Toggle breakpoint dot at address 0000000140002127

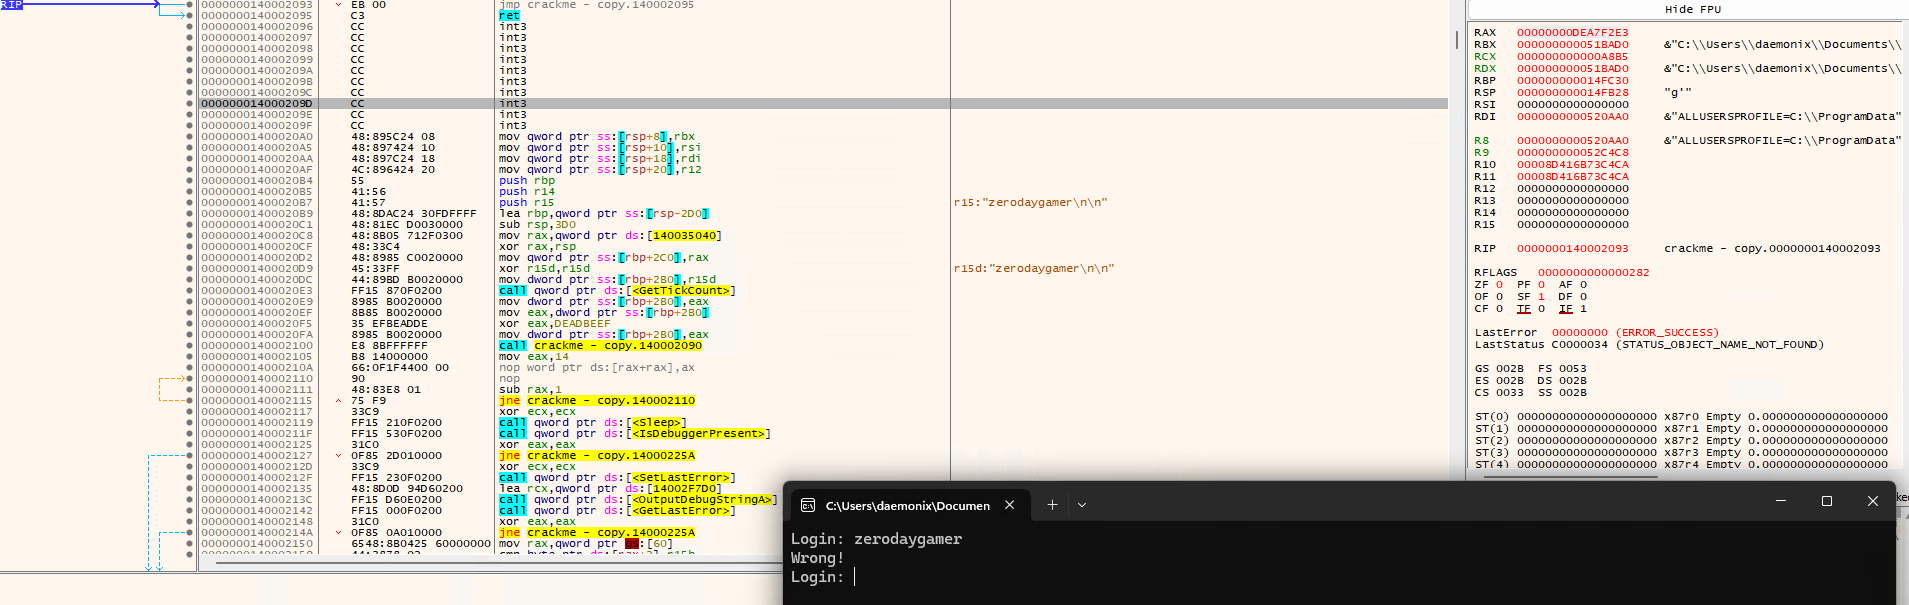[x=189, y=456]
